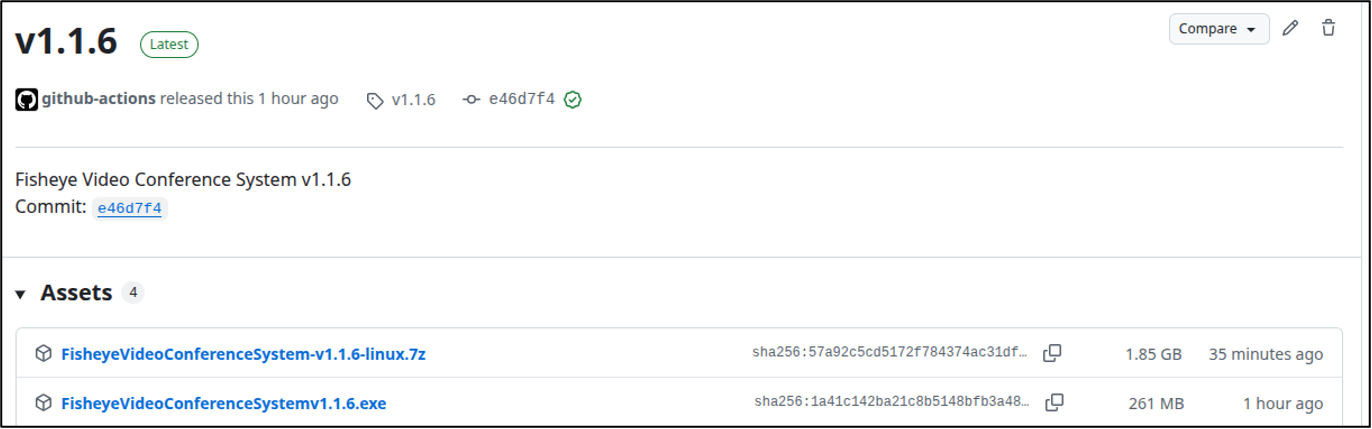The image size is (1372, 429).
Task: Click the trash delete release icon
Action: pos(1328,29)
